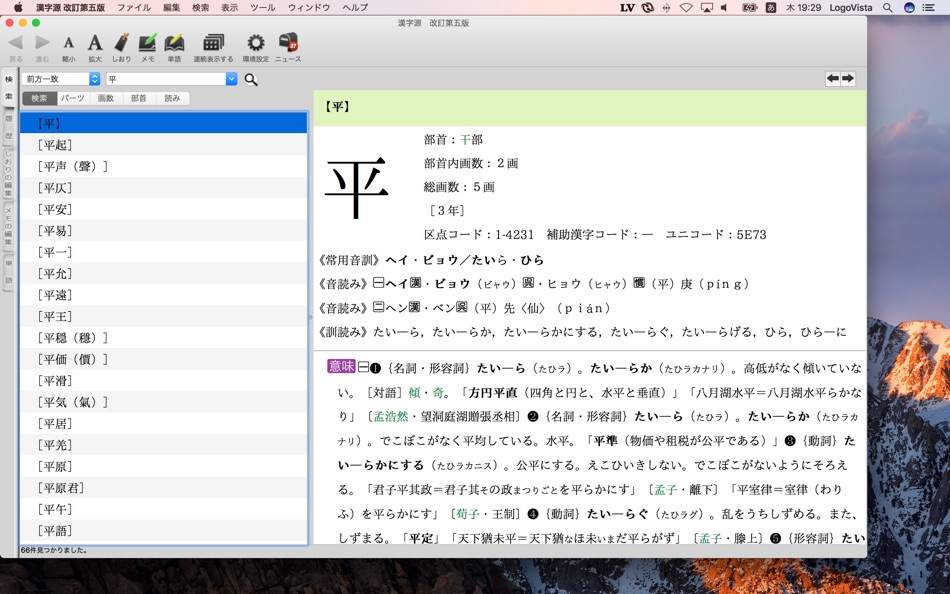Open Siri from the menu bar
950x594 pixels.
(x=909, y=8)
